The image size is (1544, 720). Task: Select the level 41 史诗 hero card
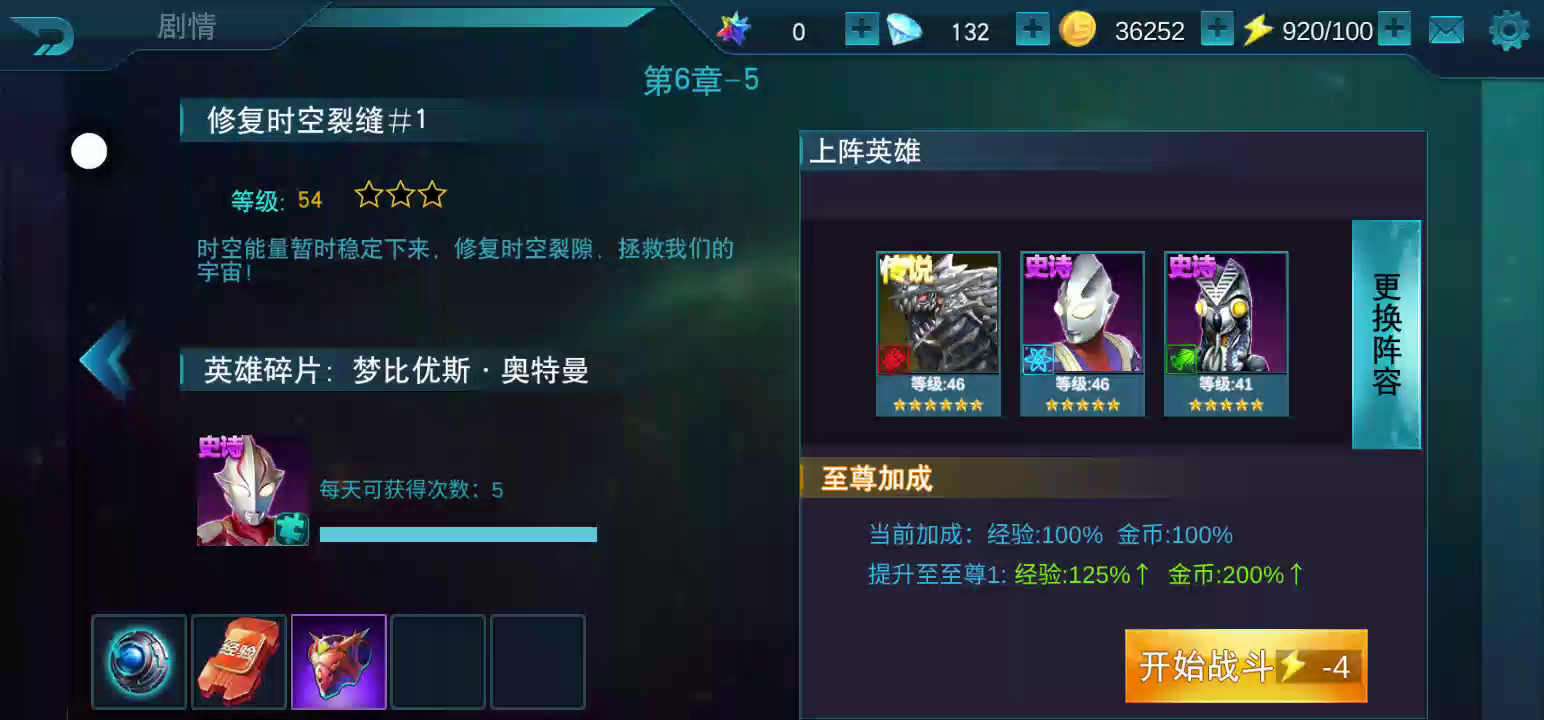pos(1226,334)
